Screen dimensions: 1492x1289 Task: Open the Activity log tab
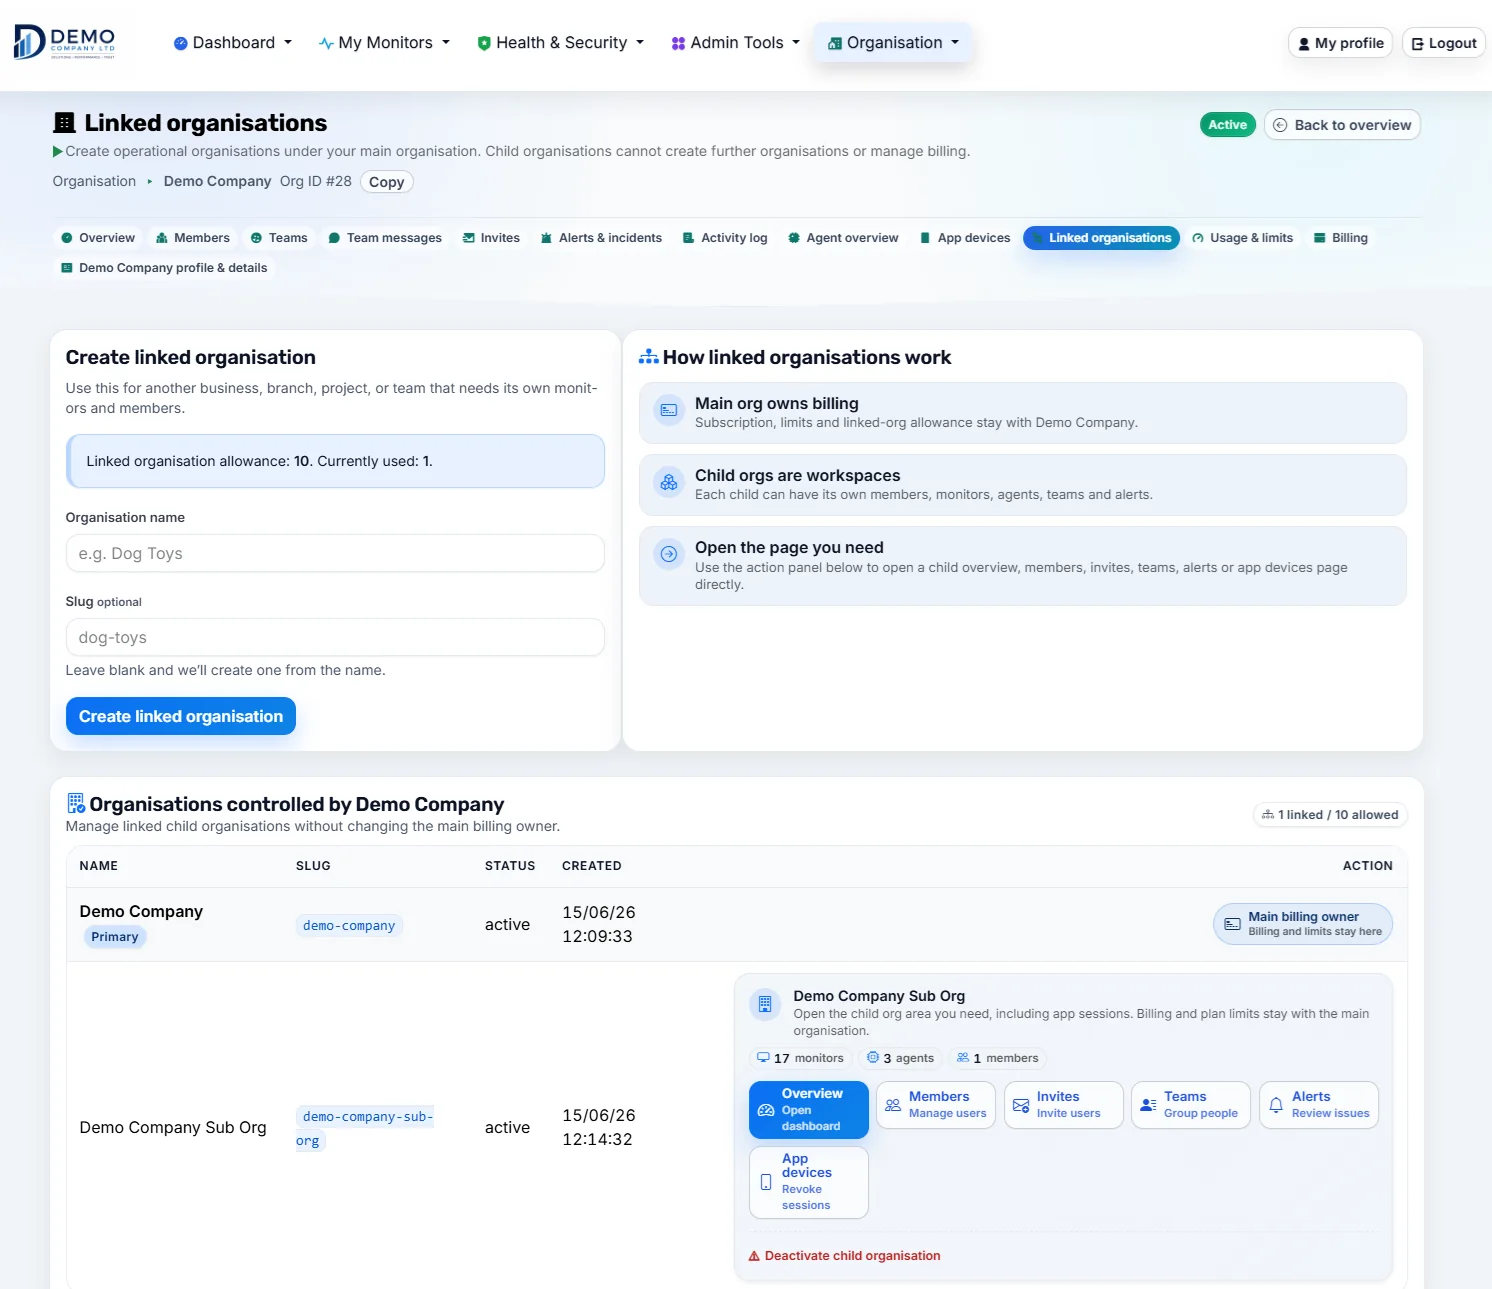725,238
